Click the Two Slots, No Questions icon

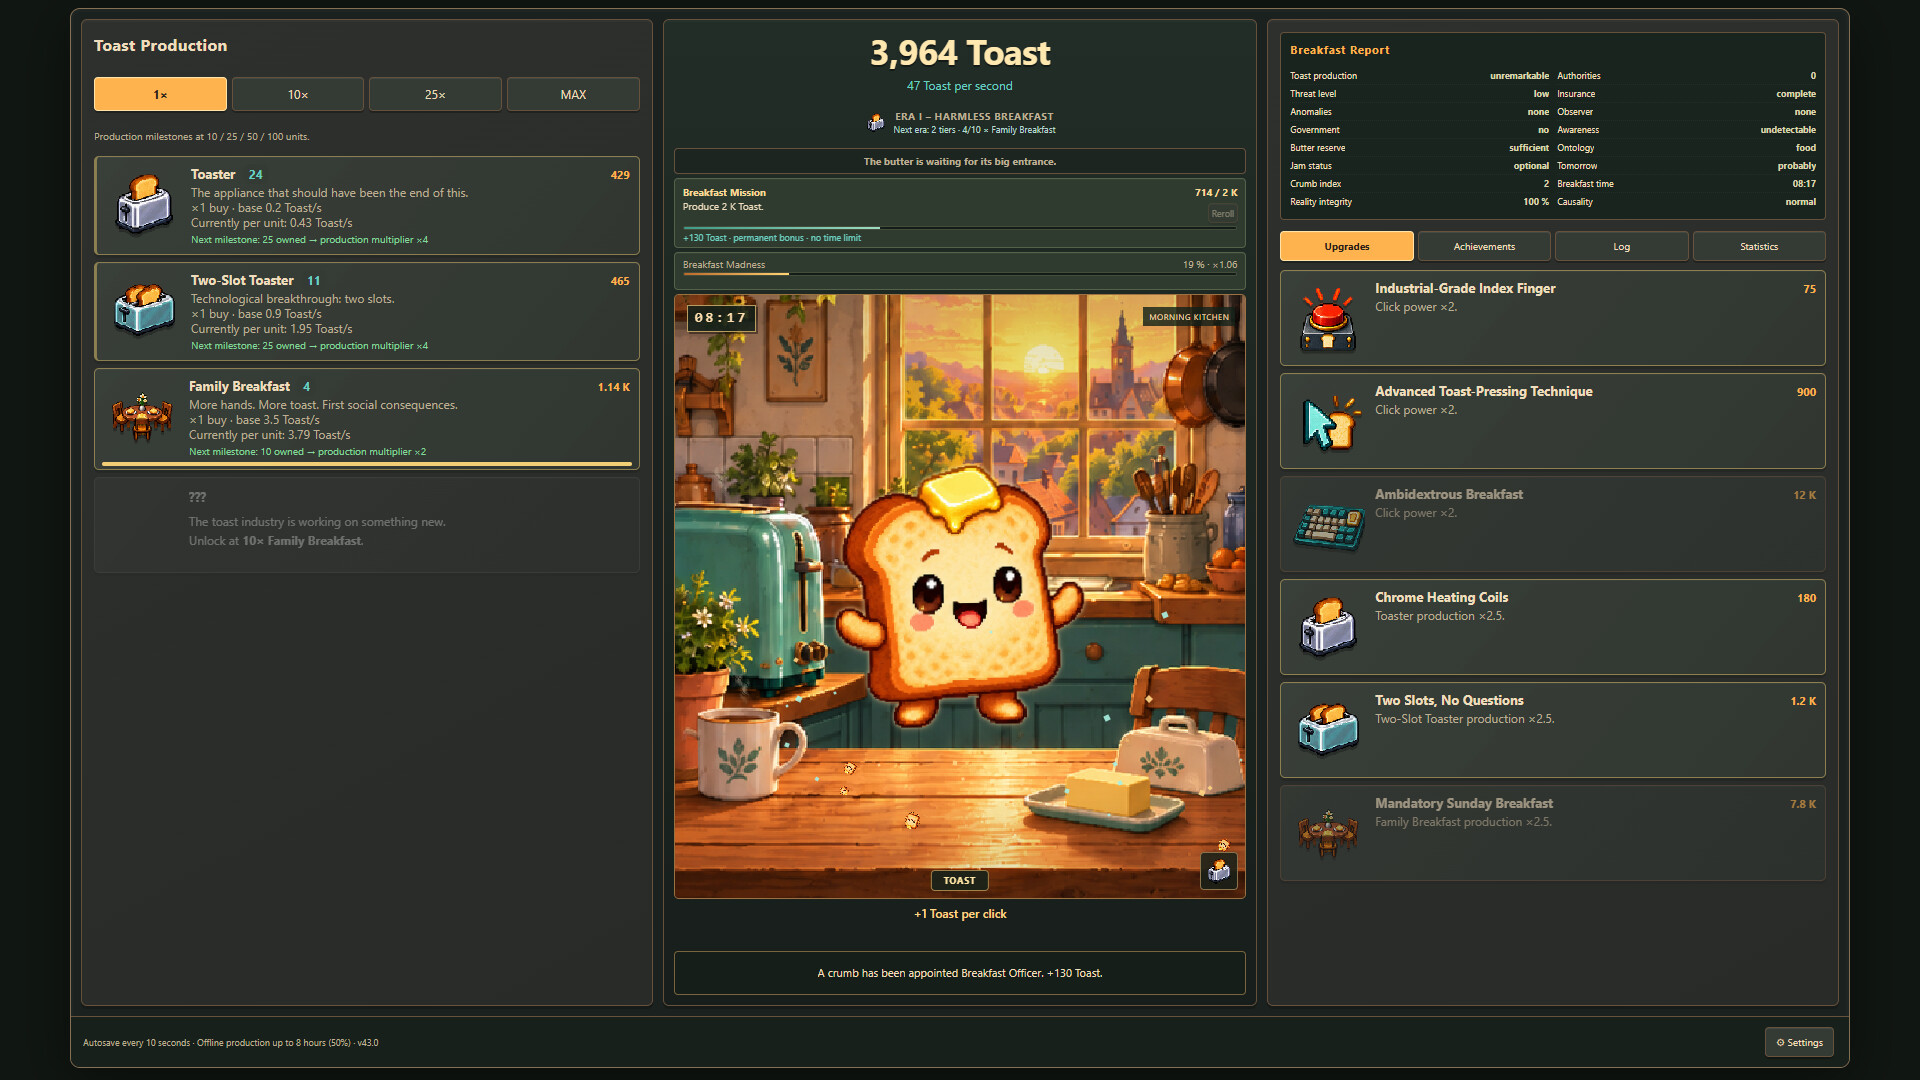pyautogui.click(x=1328, y=729)
